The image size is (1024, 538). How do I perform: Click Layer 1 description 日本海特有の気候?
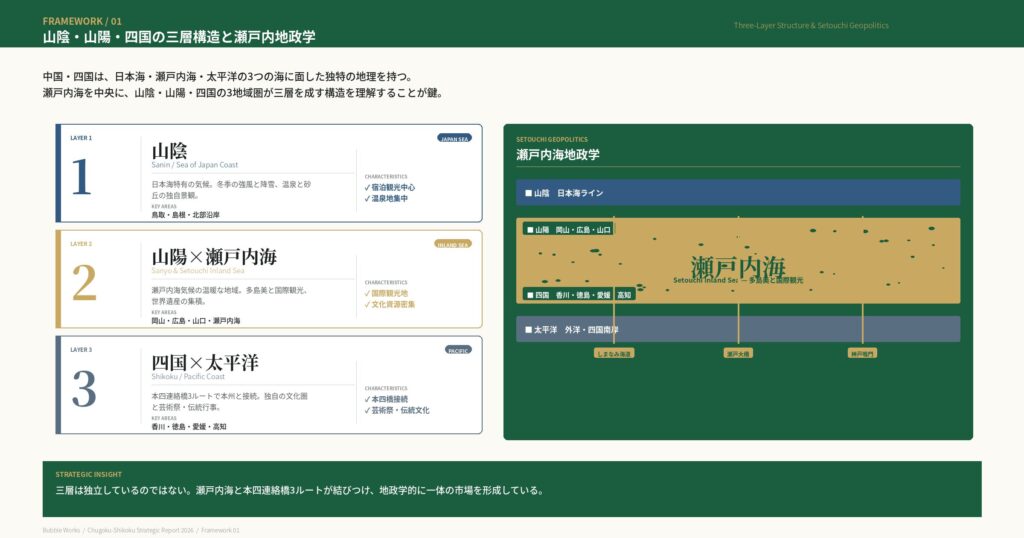[231, 189]
